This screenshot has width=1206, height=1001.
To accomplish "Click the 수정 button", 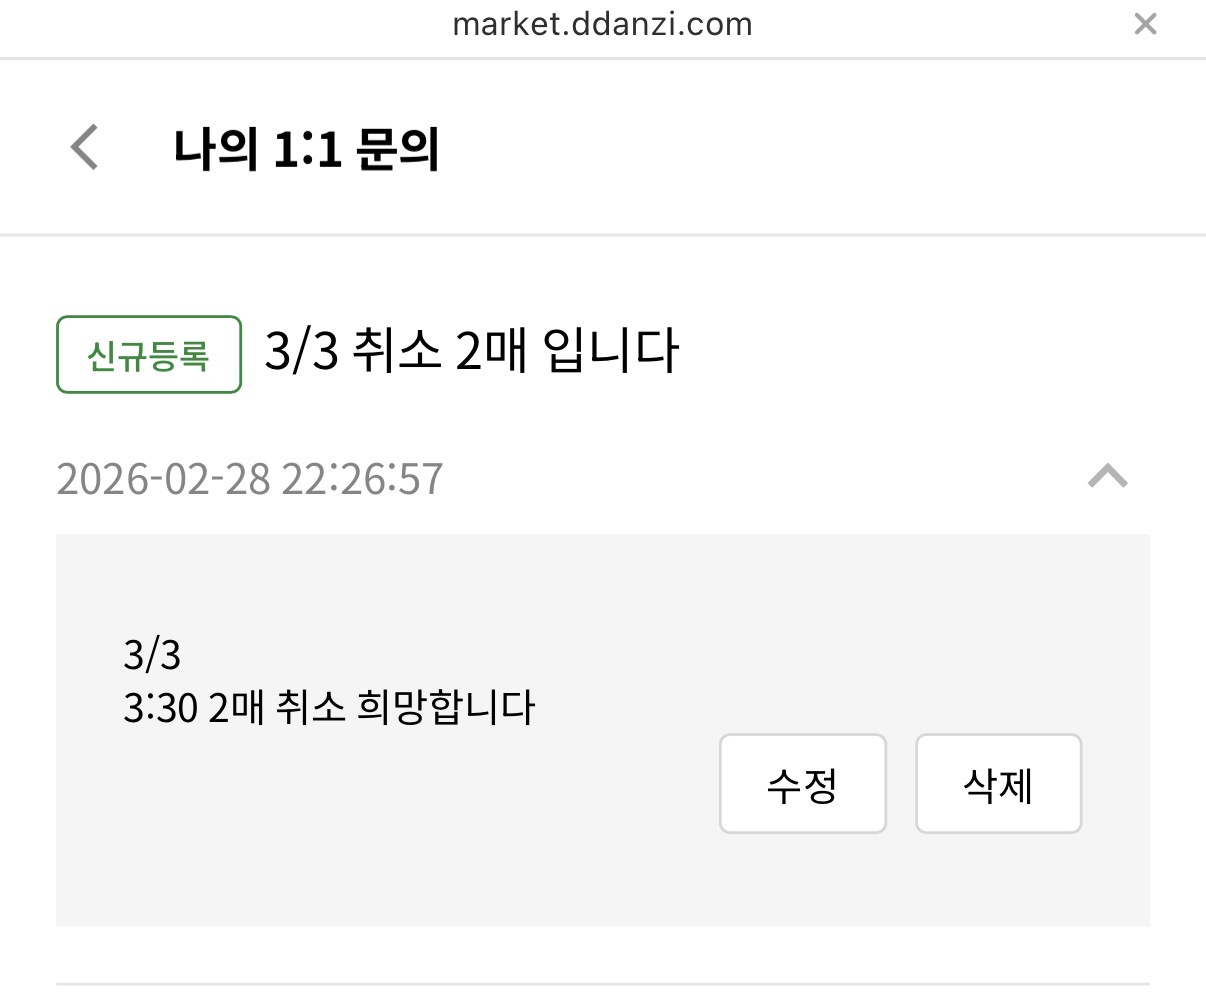I will point(802,784).
